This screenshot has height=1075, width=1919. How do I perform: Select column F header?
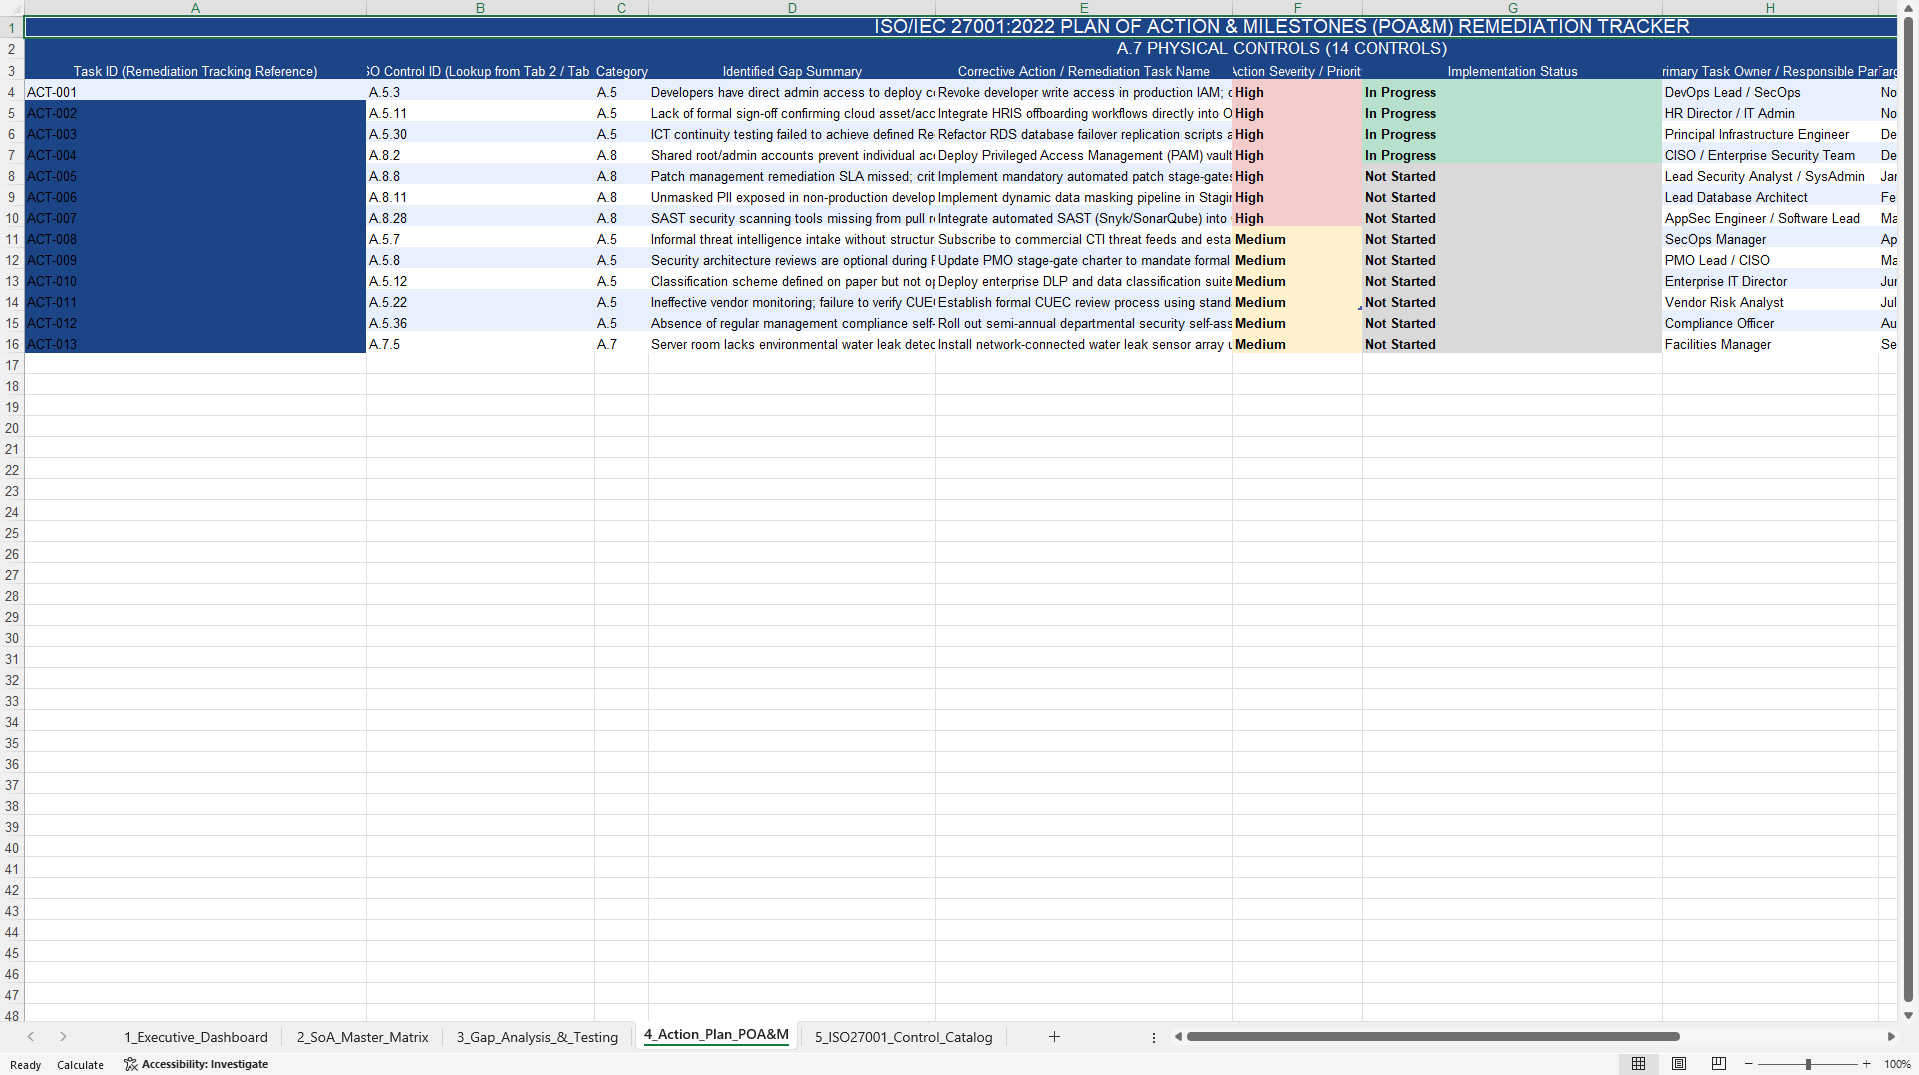pyautogui.click(x=1297, y=8)
